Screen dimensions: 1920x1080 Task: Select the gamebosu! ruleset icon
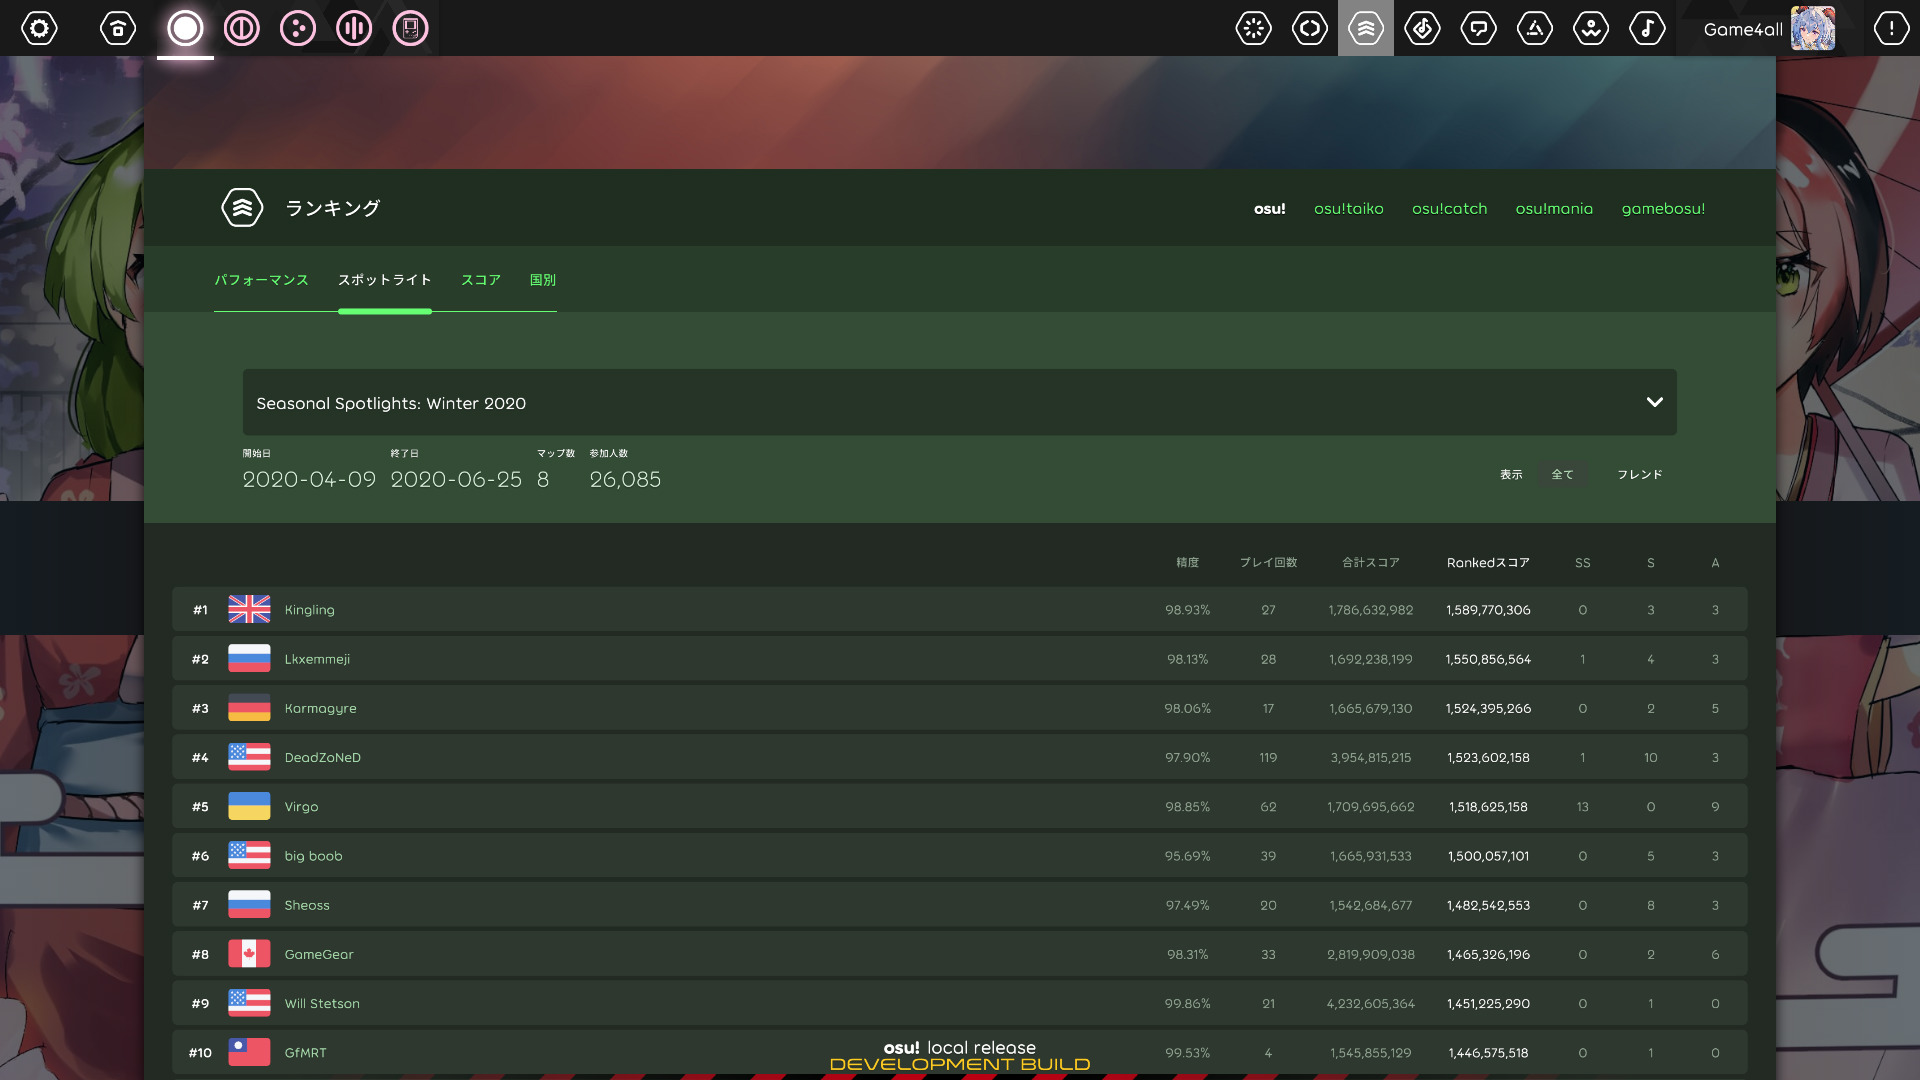pyautogui.click(x=410, y=28)
